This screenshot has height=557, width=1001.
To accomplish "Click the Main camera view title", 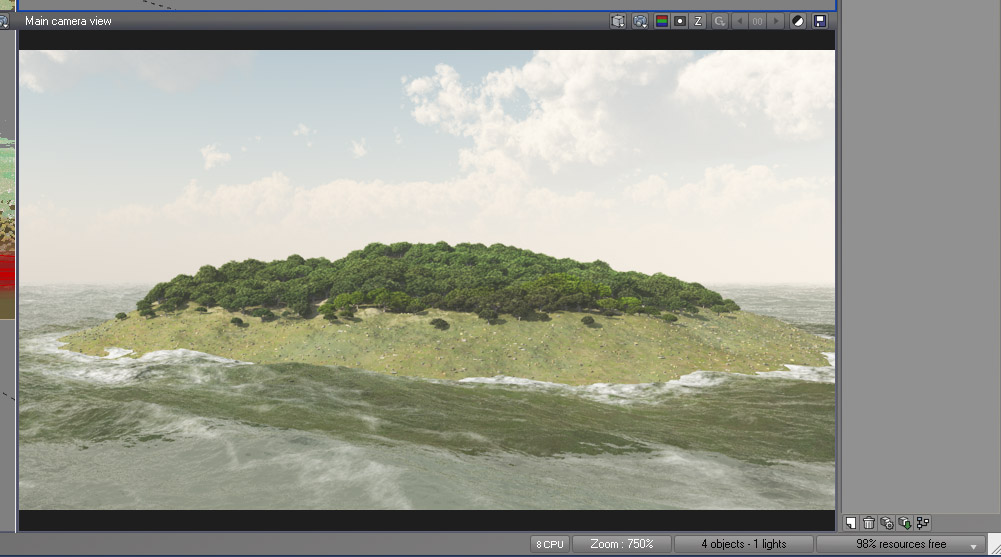I will coord(68,21).
